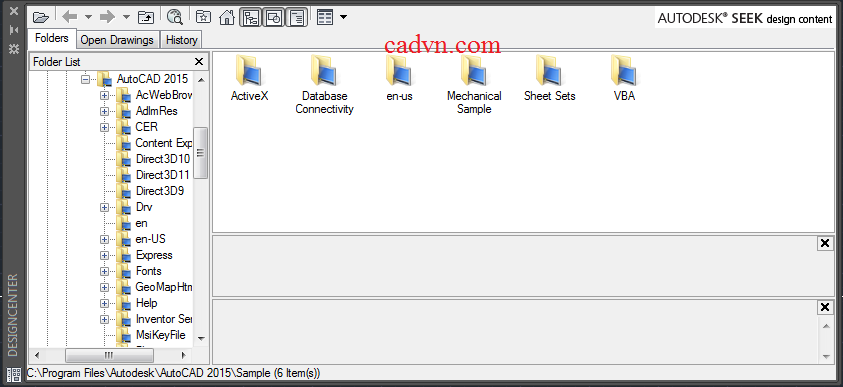Open palette Properties gear icon
This screenshot has width=843, height=387.
[x=14, y=49]
